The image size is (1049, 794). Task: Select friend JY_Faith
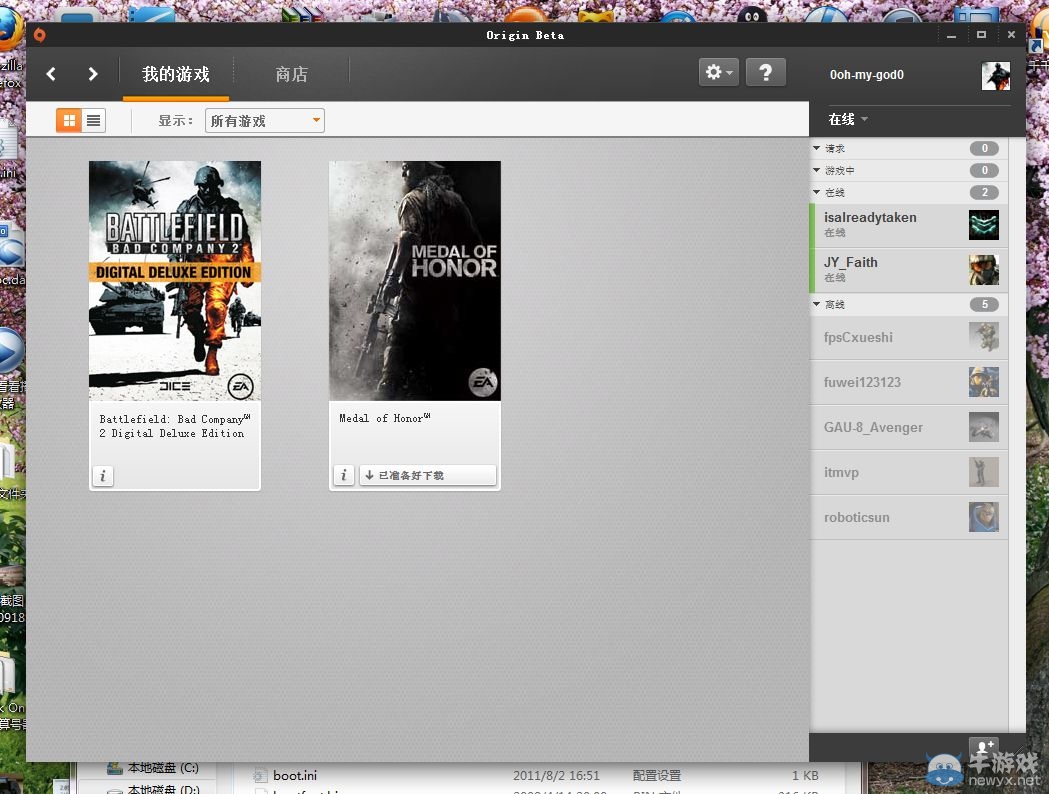pyautogui.click(x=909, y=270)
